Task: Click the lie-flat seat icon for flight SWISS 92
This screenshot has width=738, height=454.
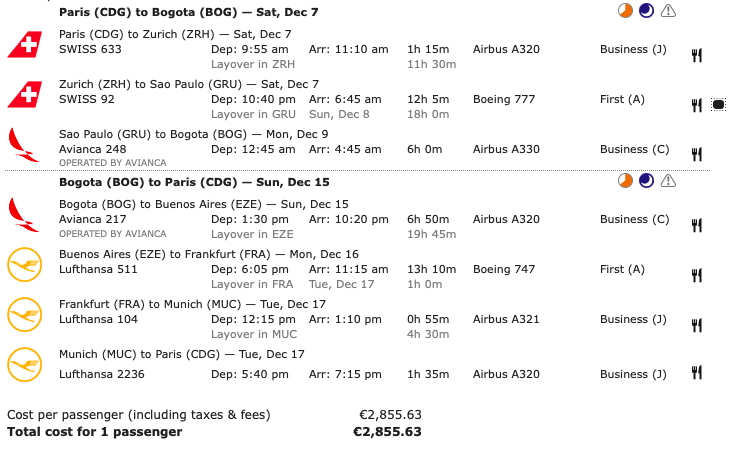Action: coord(718,104)
